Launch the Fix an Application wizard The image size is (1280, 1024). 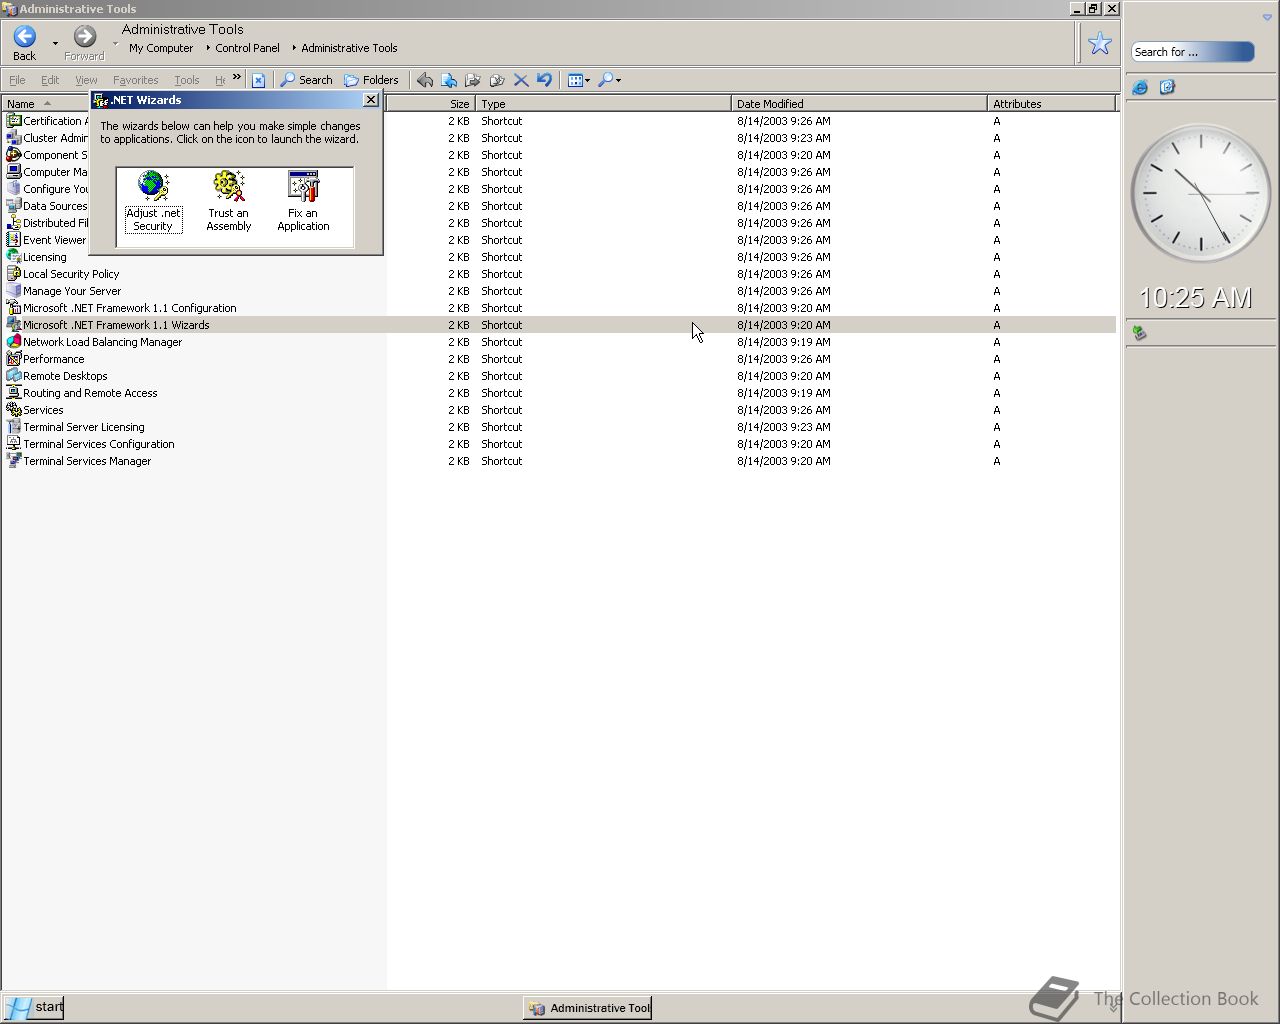tap(303, 201)
